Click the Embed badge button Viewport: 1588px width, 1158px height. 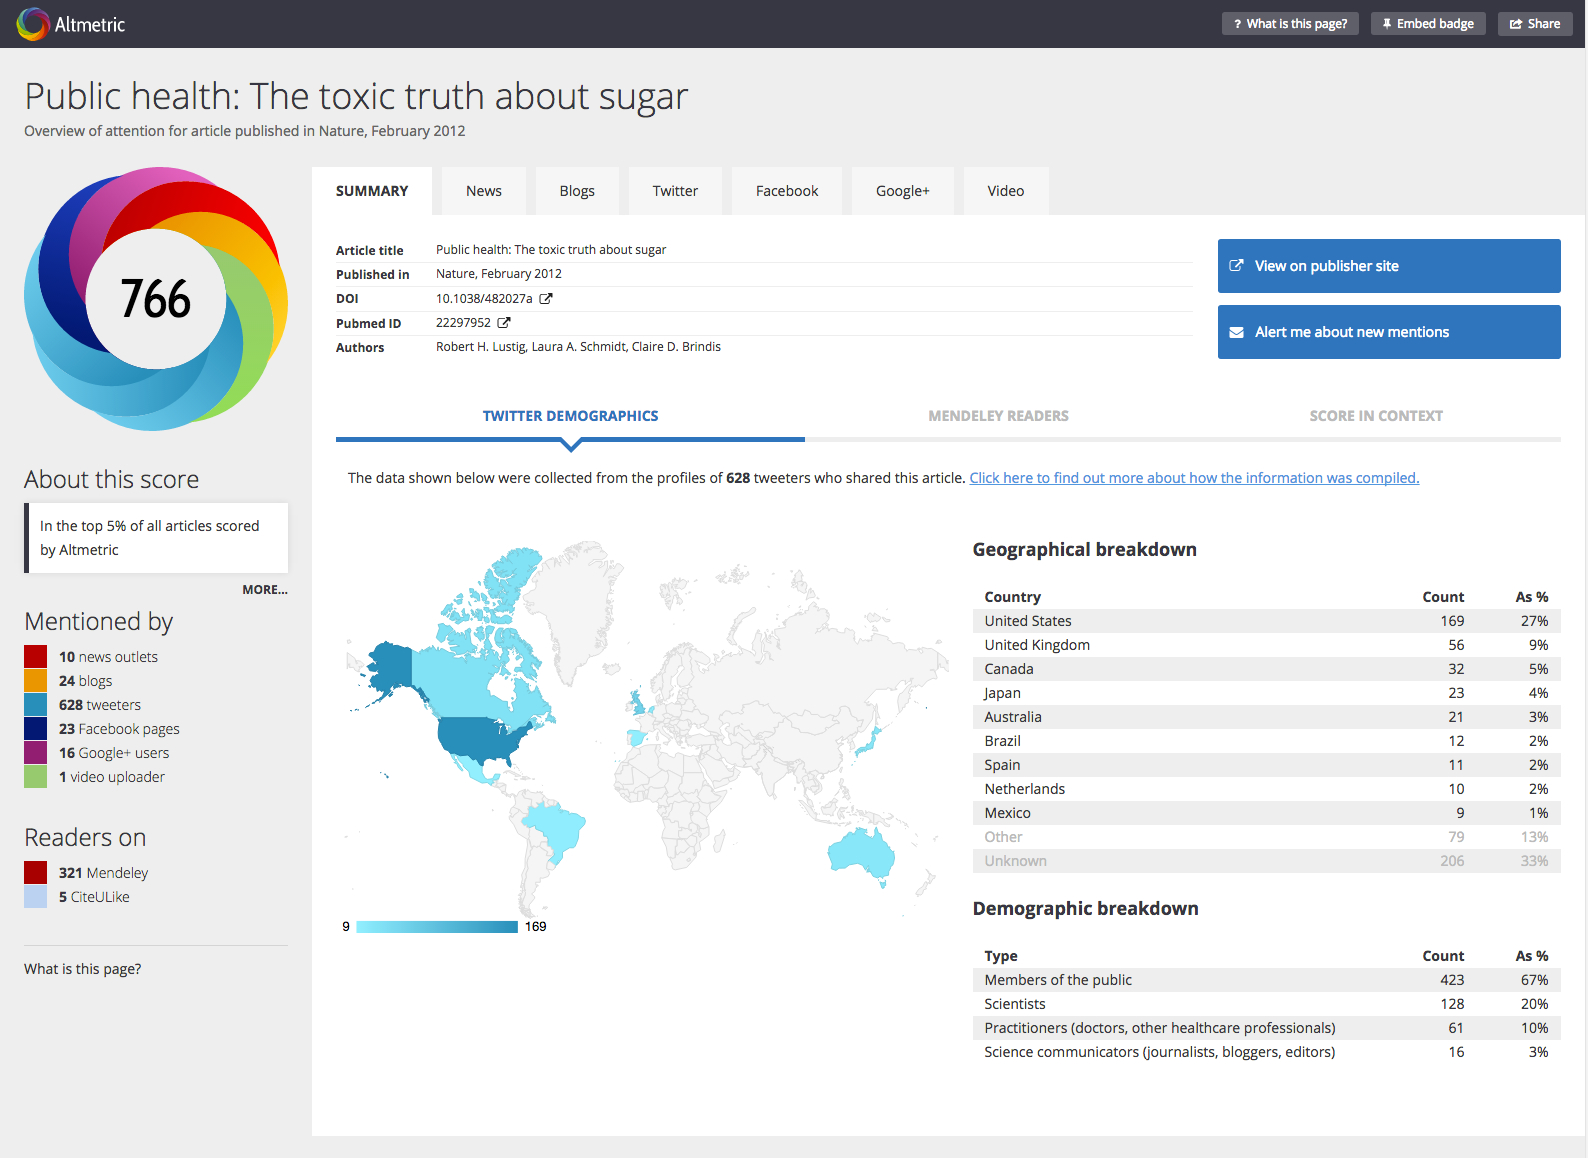[x=1428, y=24]
